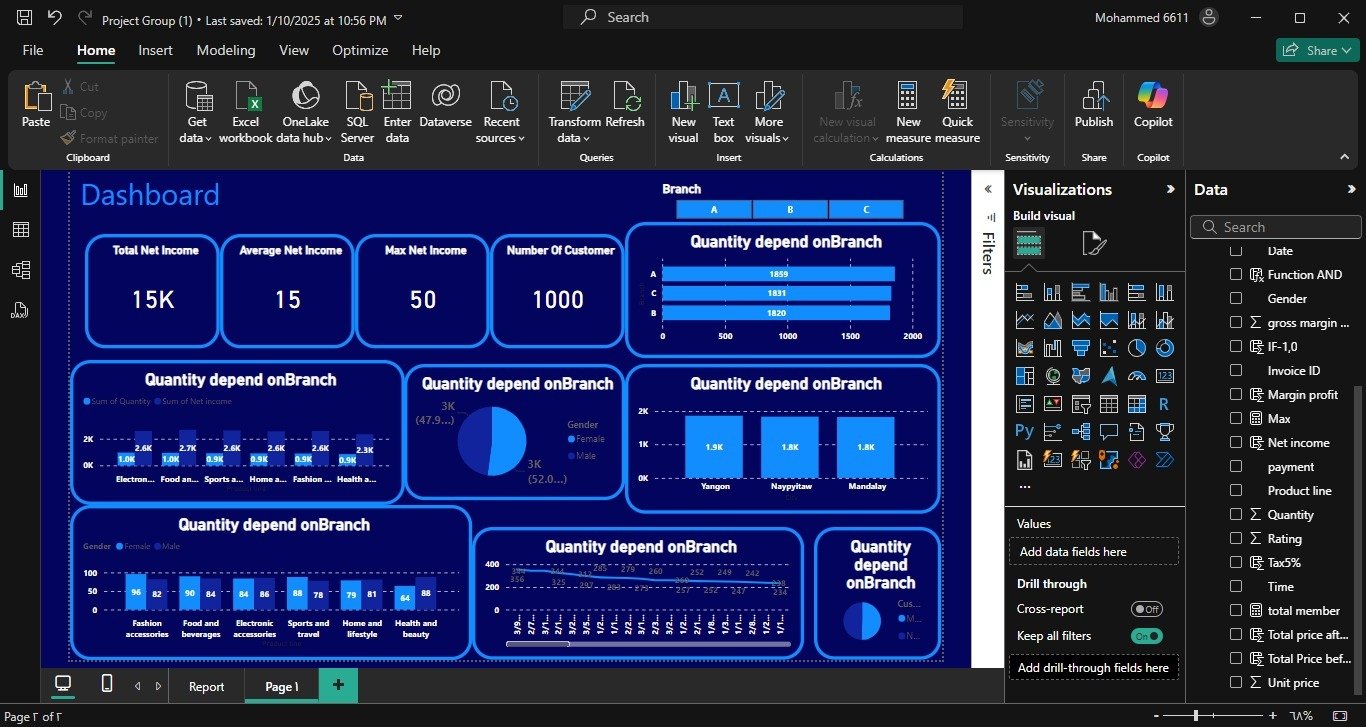This screenshot has width=1366, height=727.
Task: Open the Share dropdown button
Action: 1317,50
